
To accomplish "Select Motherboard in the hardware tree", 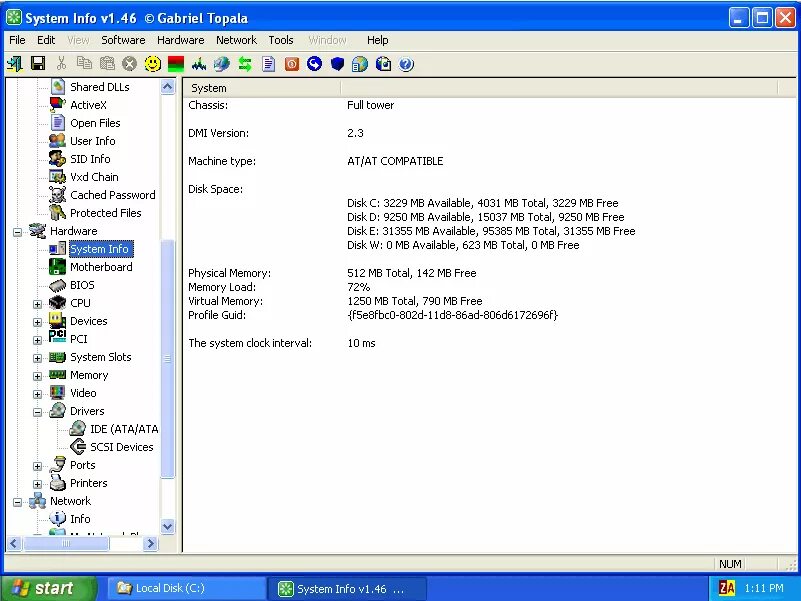I will pos(101,267).
